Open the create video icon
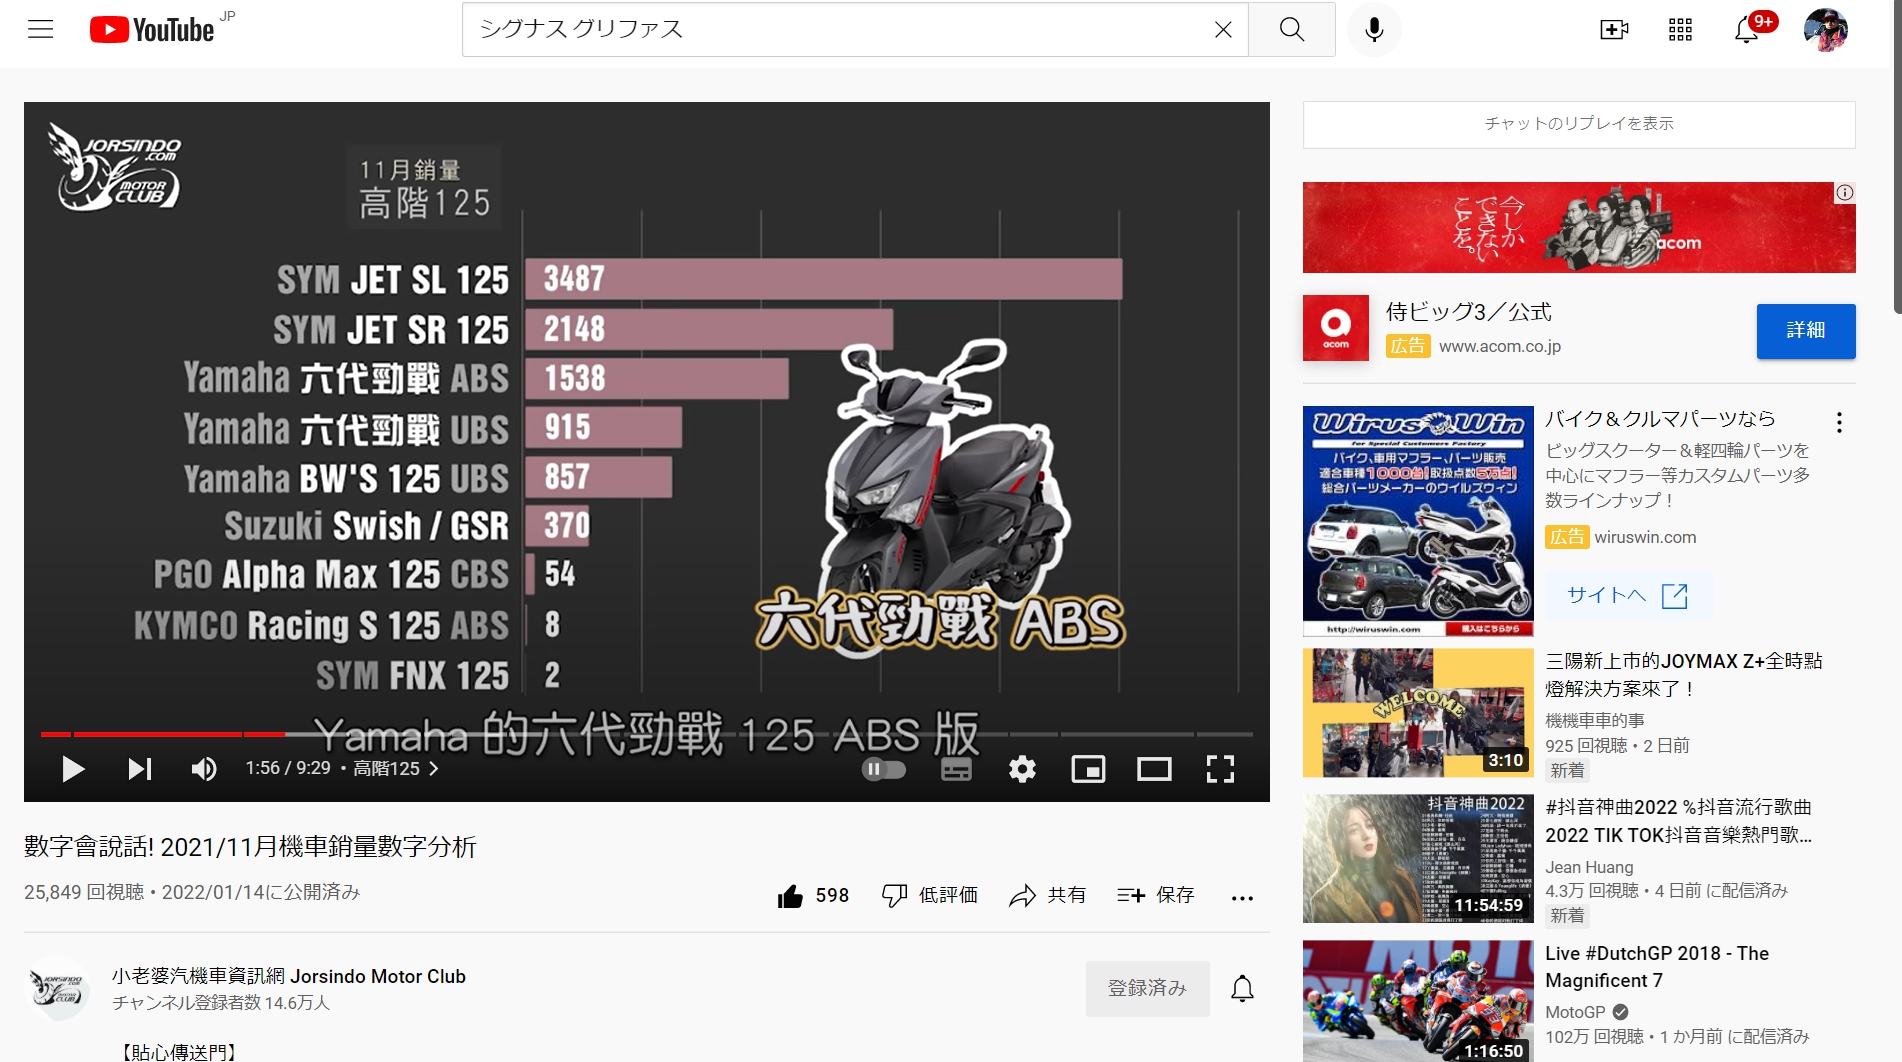 1614,29
